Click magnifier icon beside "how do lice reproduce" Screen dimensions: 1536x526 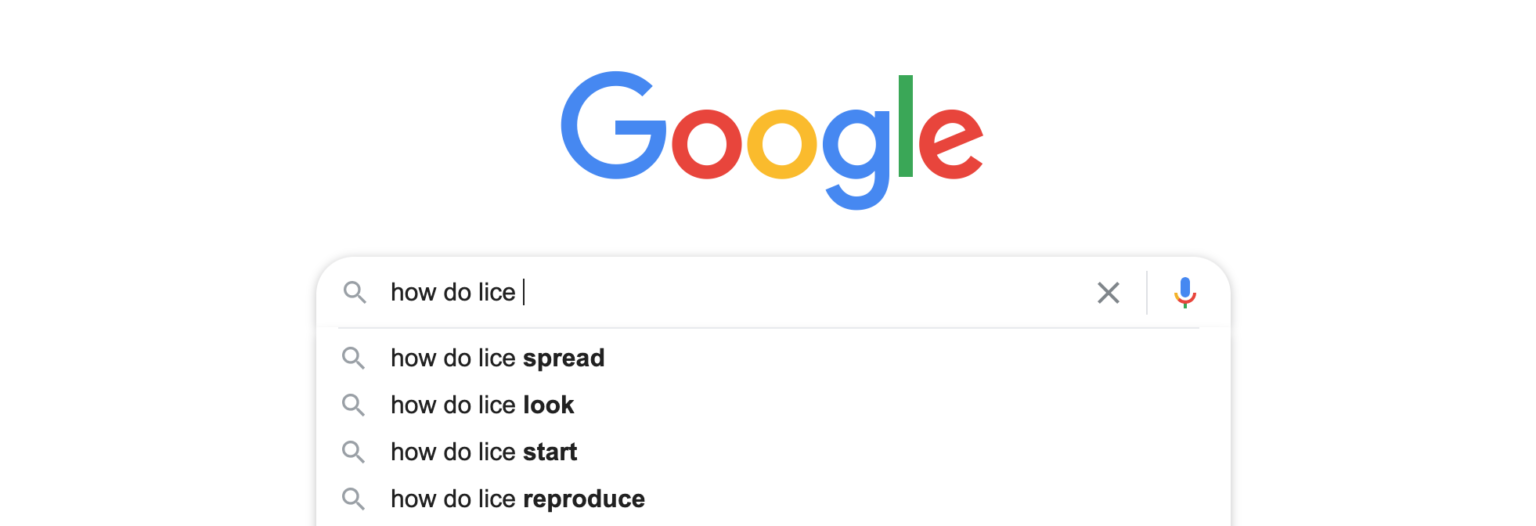(353, 498)
